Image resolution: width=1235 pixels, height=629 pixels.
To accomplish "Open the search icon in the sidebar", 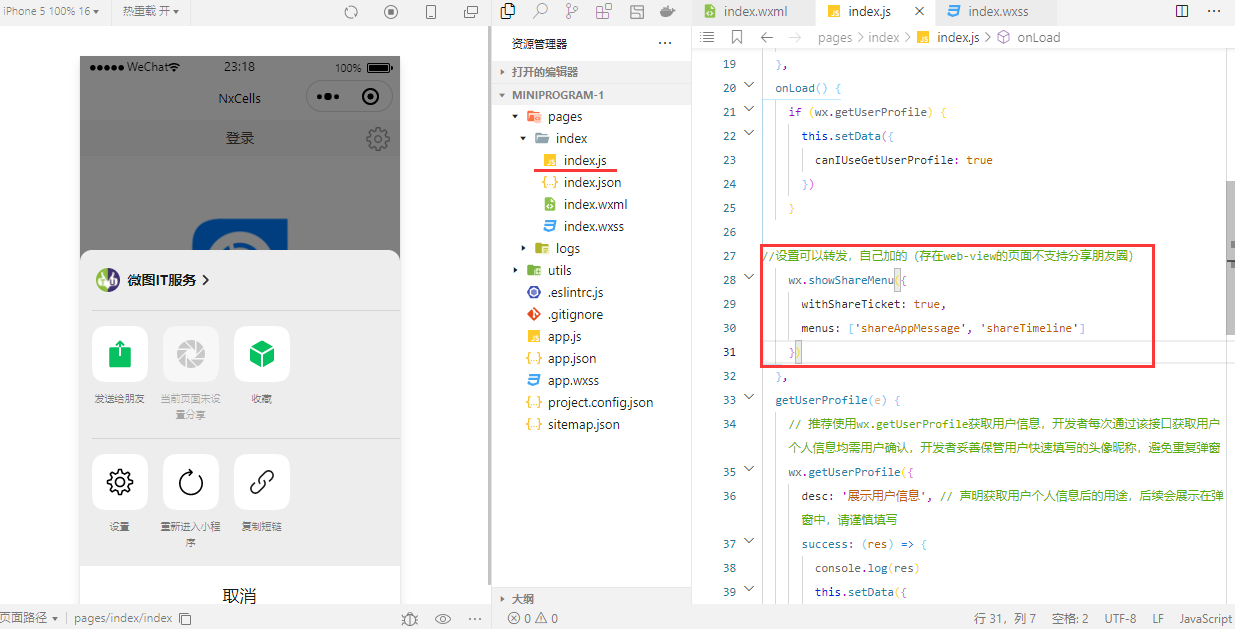I will pyautogui.click(x=540, y=12).
